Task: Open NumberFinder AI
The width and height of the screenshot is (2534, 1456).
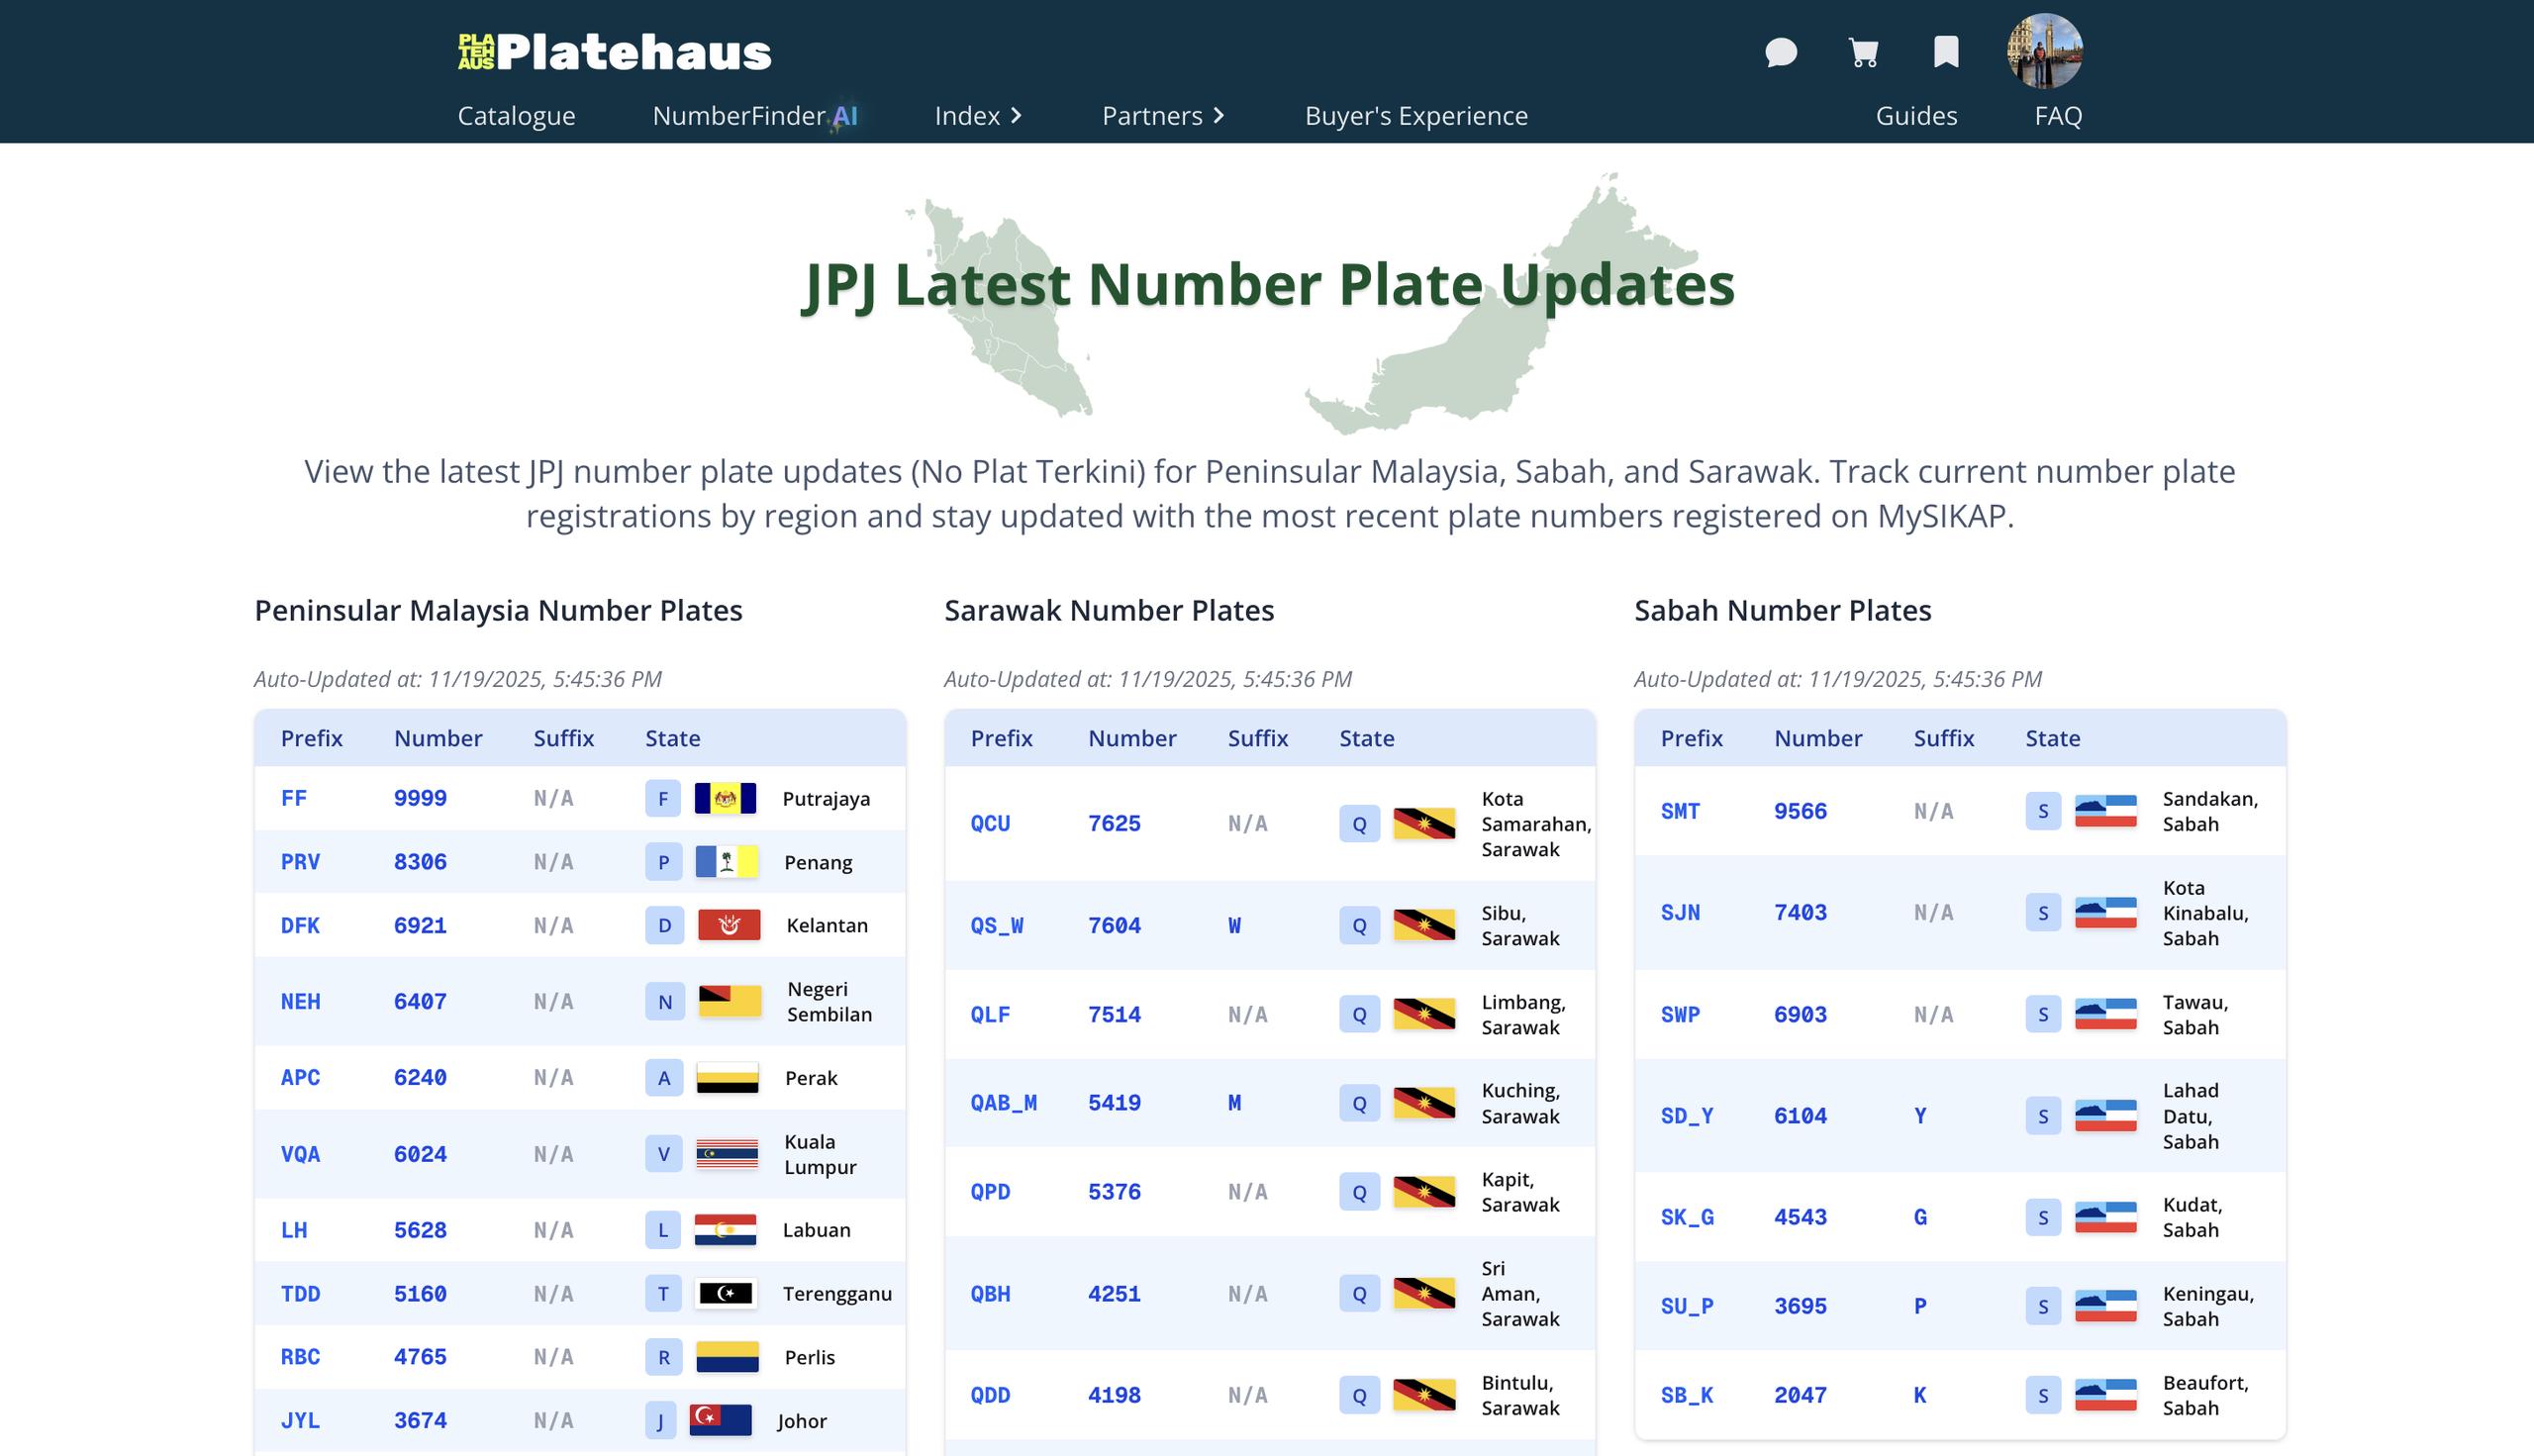Action: coord(754,116)
